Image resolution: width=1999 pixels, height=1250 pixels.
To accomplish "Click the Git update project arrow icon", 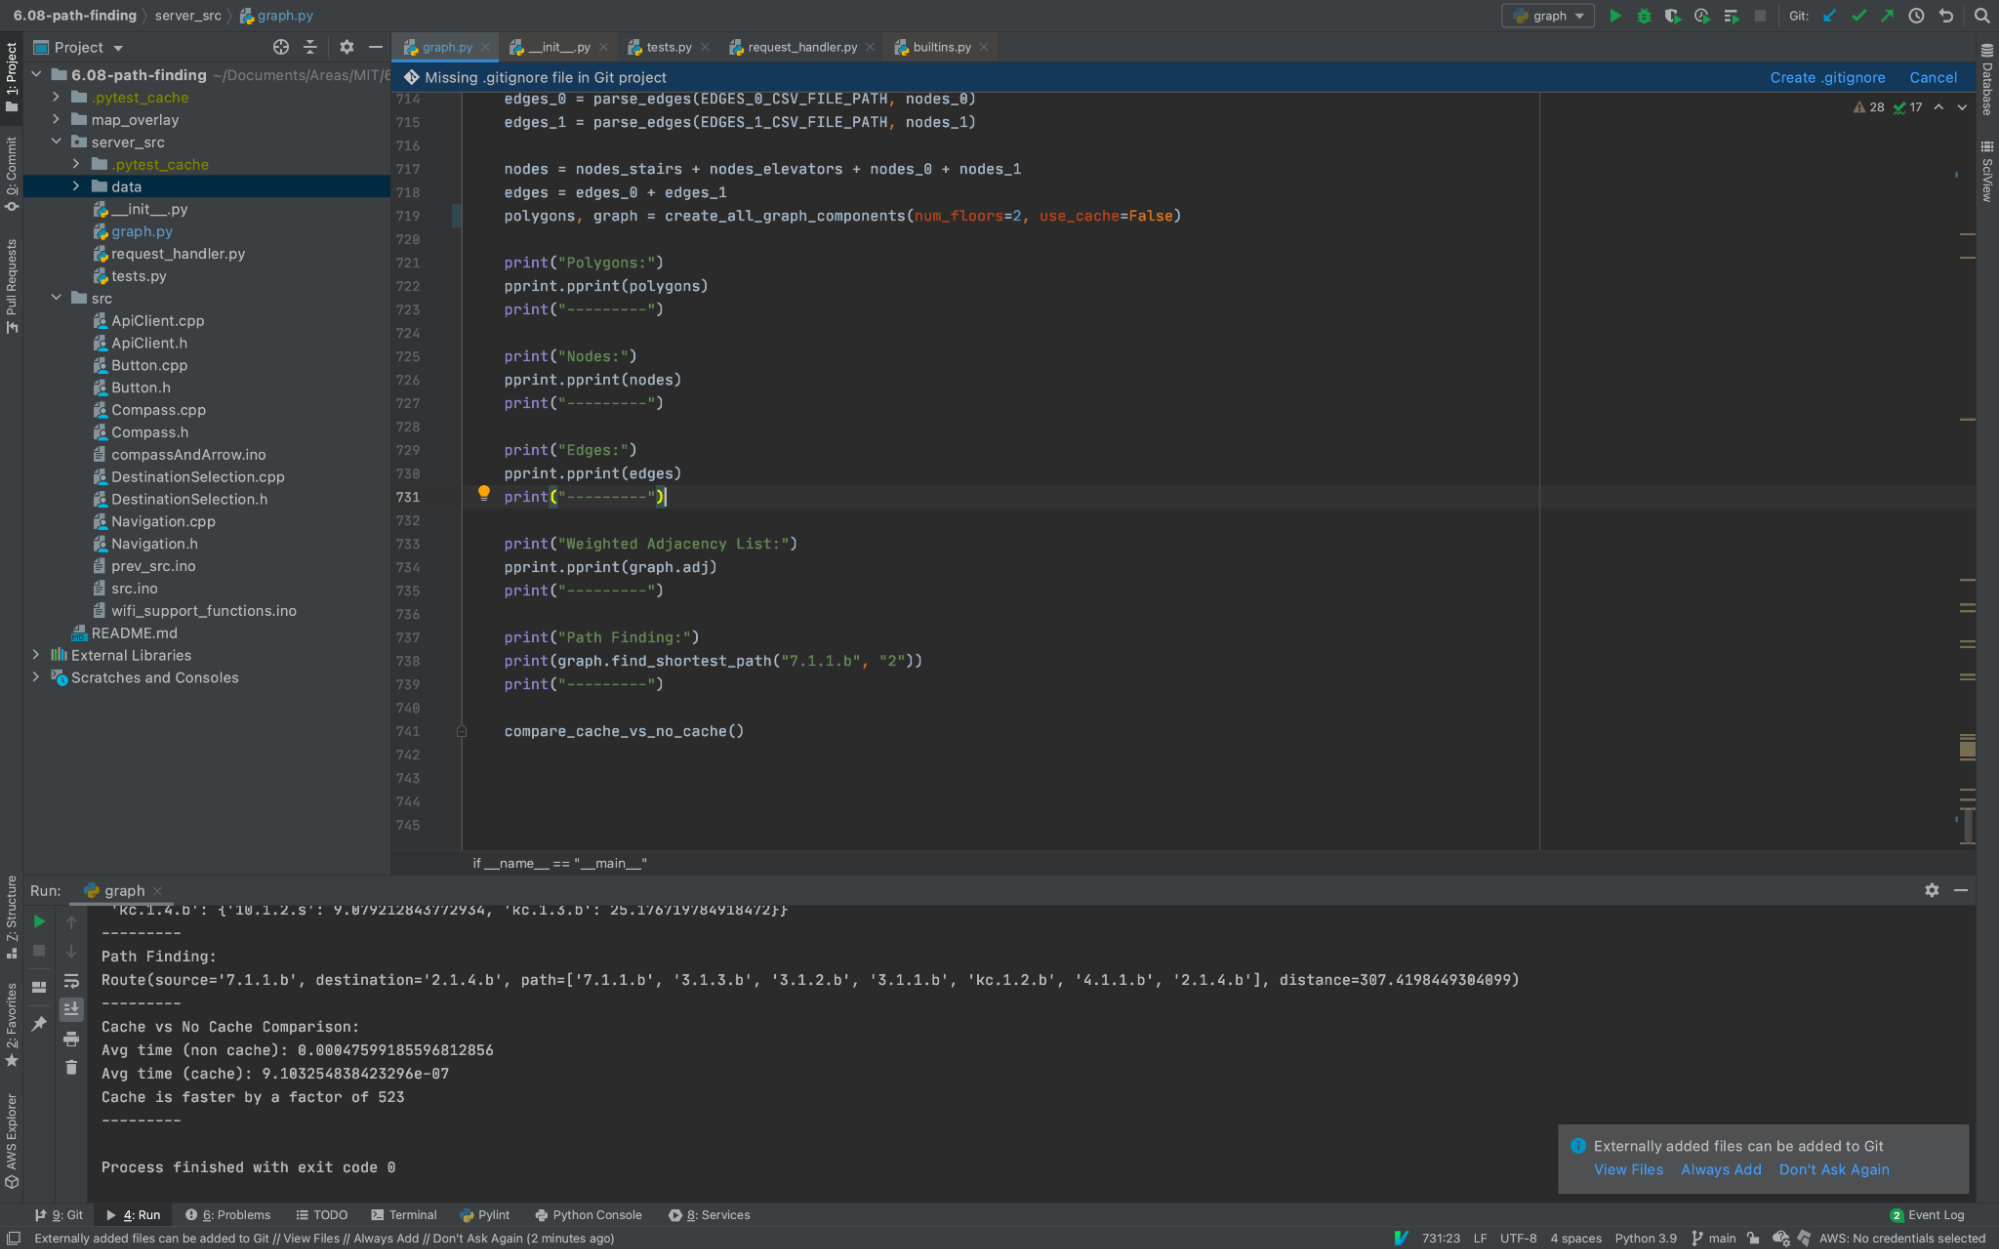I will (x=1829, y=16).
